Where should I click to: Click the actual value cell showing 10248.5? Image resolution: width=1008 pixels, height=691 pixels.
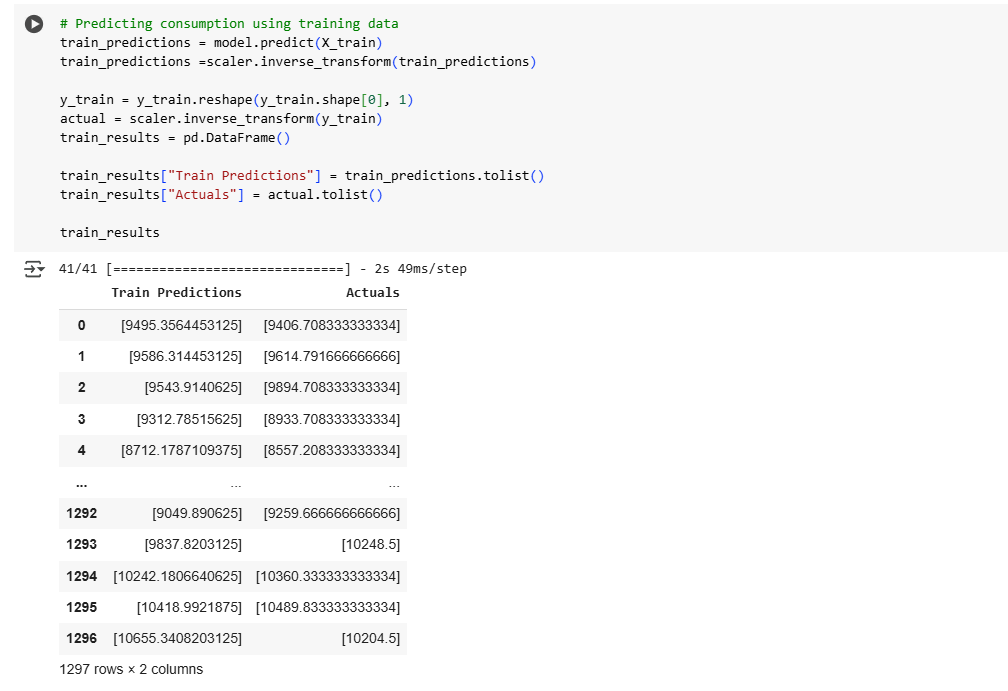tap(370, 544)
